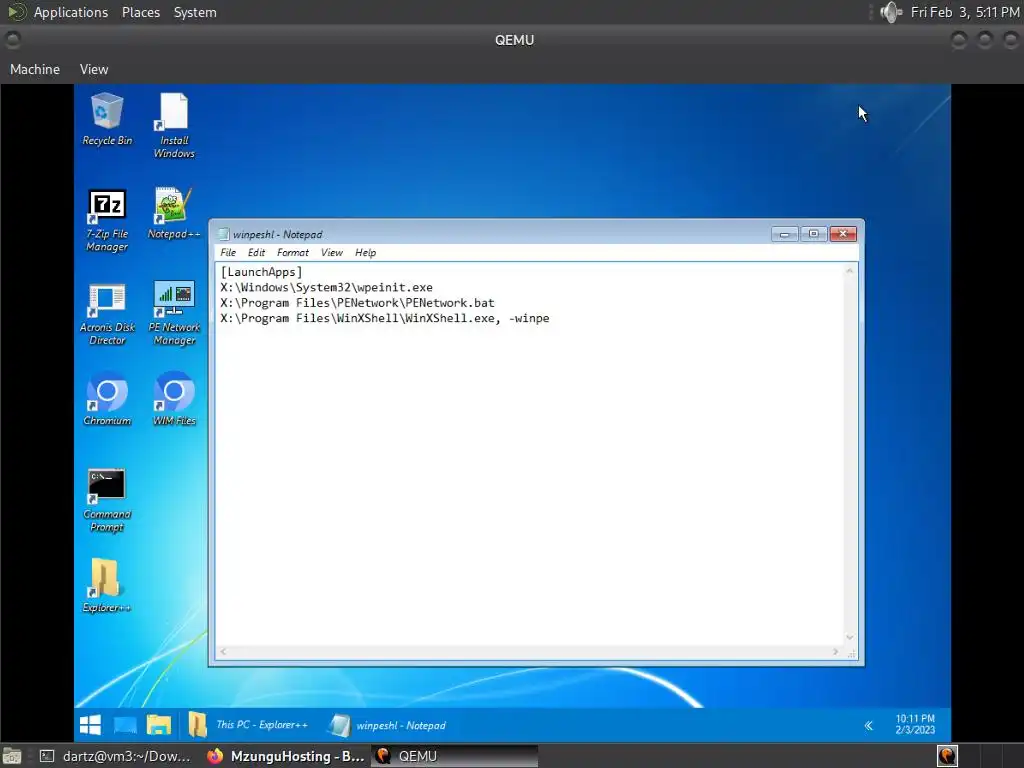The height and width of the screenshot is (768, 1024).
Task: Open Acronis Disk Director shortcut
Action: point(107,313)
